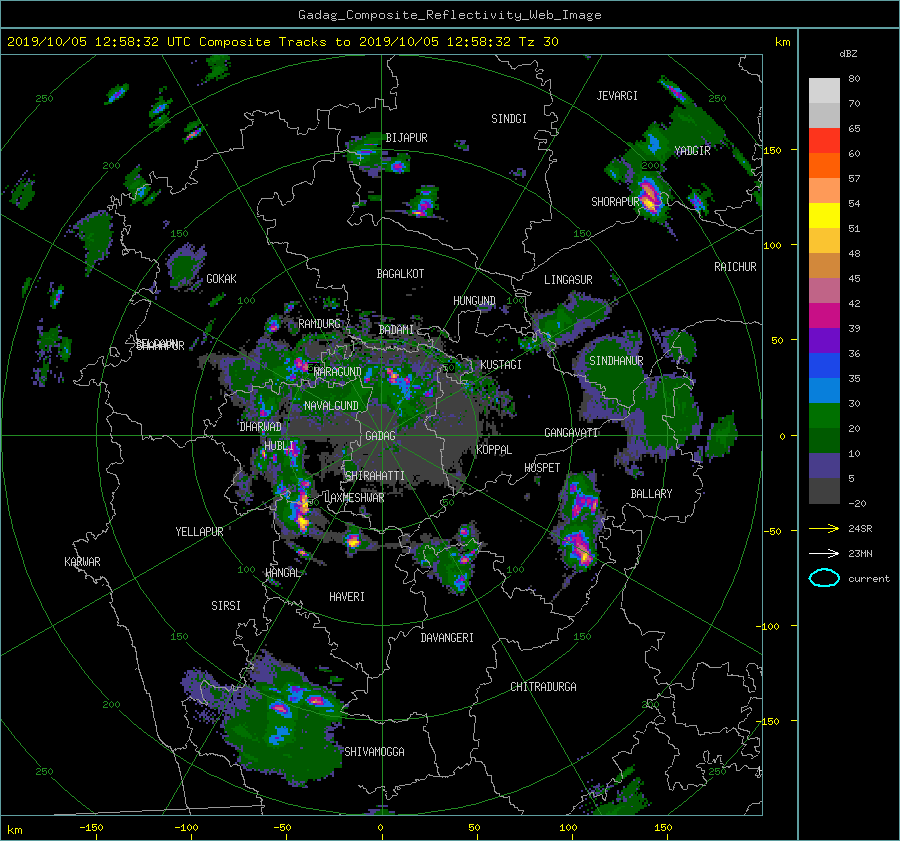The height and width of the screenshot is (841, 900).
Task: Select the bright green 30 dBZ swatch
Action: tap(824, 416)
